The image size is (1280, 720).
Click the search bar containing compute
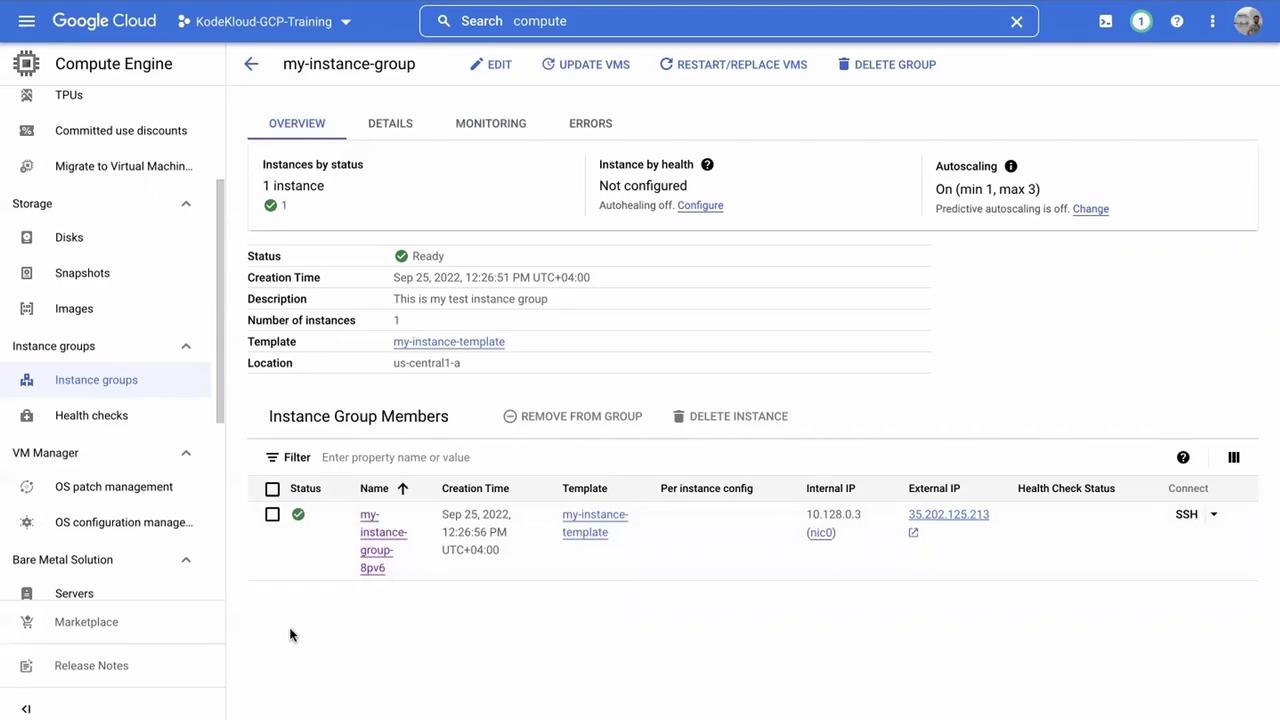click(729, 21)
